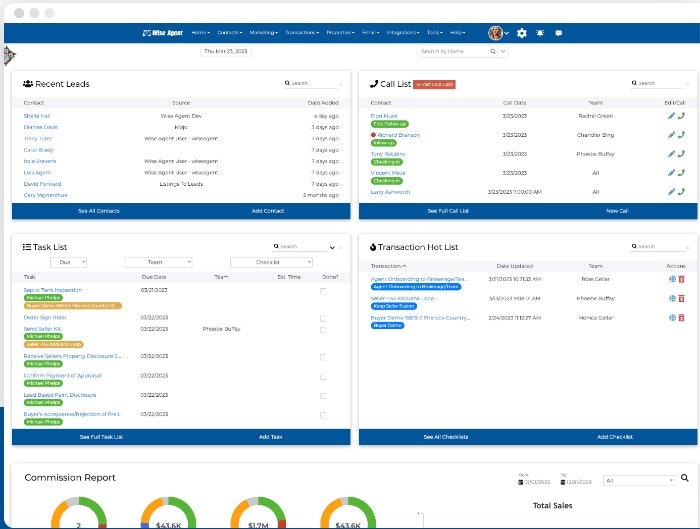Click the notifications bug icon in header

pos(540,33)
